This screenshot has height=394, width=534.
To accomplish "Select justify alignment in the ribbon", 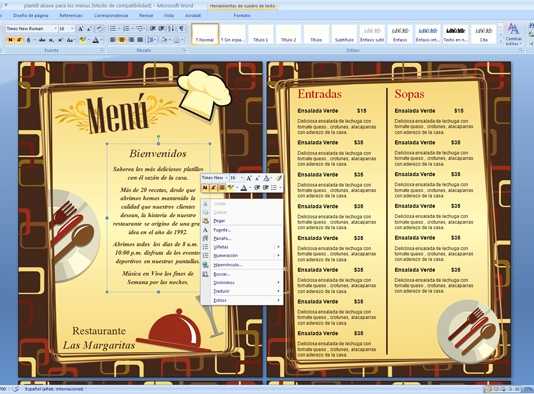I will click(x=140, y=40).
